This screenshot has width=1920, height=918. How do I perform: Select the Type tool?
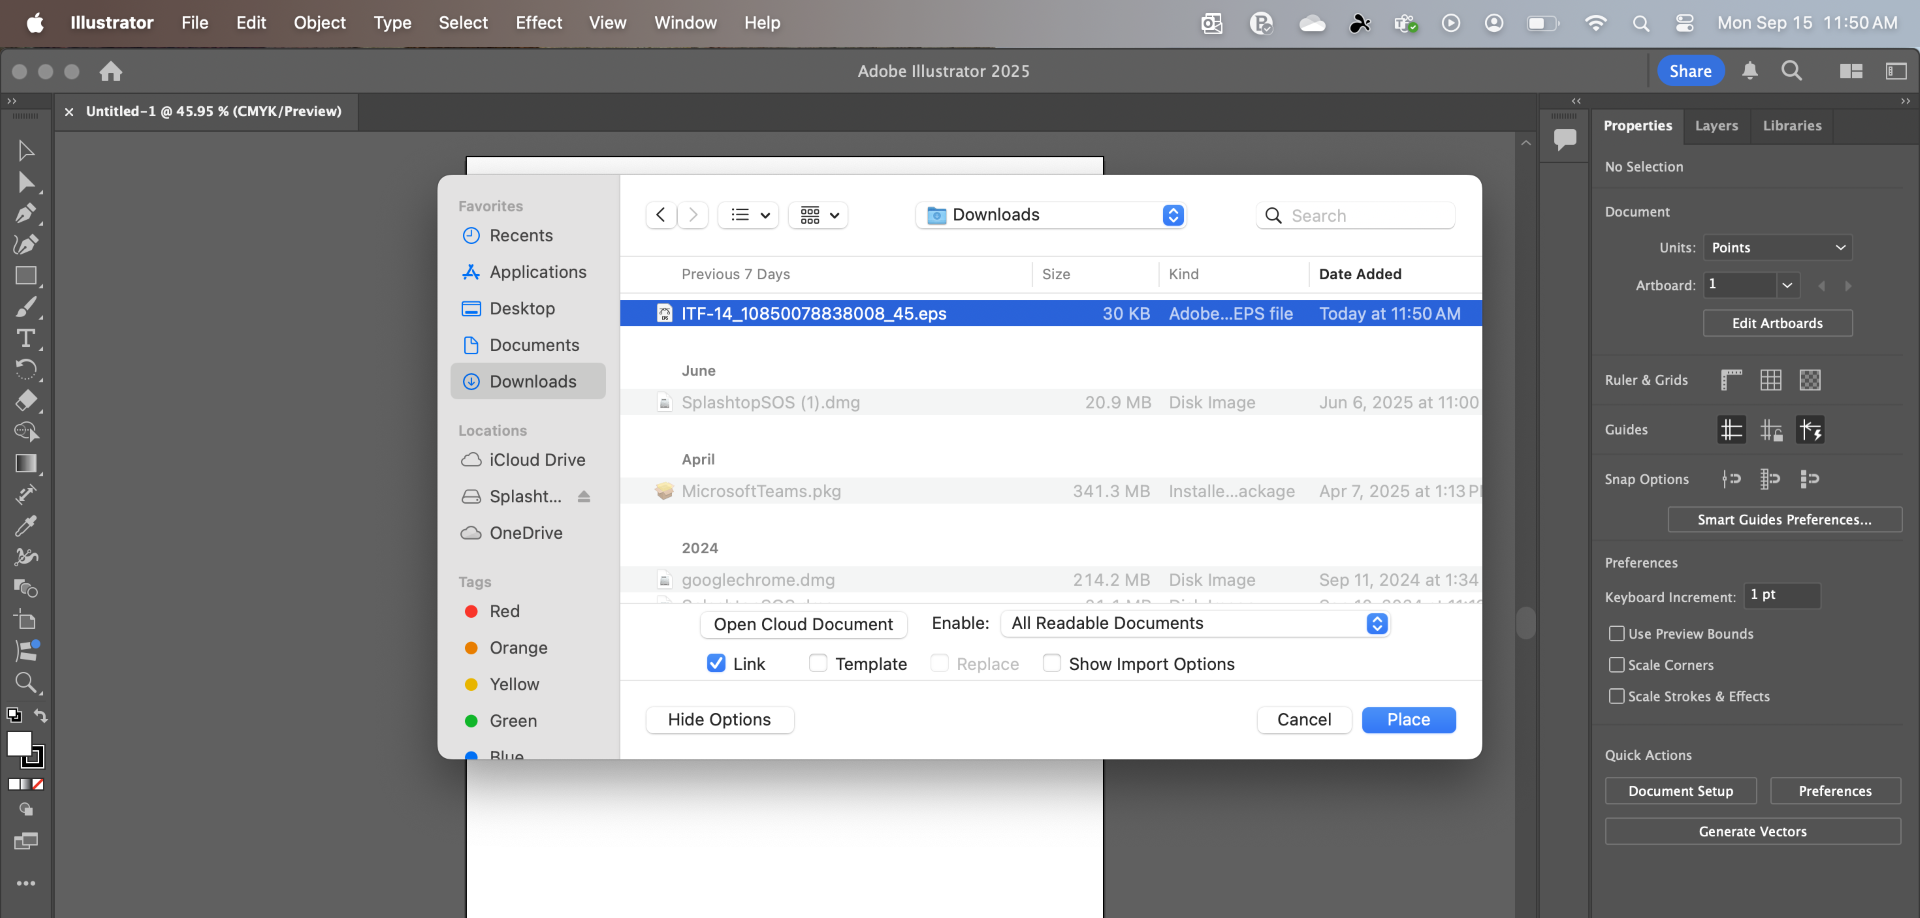(x=26, y=339)
